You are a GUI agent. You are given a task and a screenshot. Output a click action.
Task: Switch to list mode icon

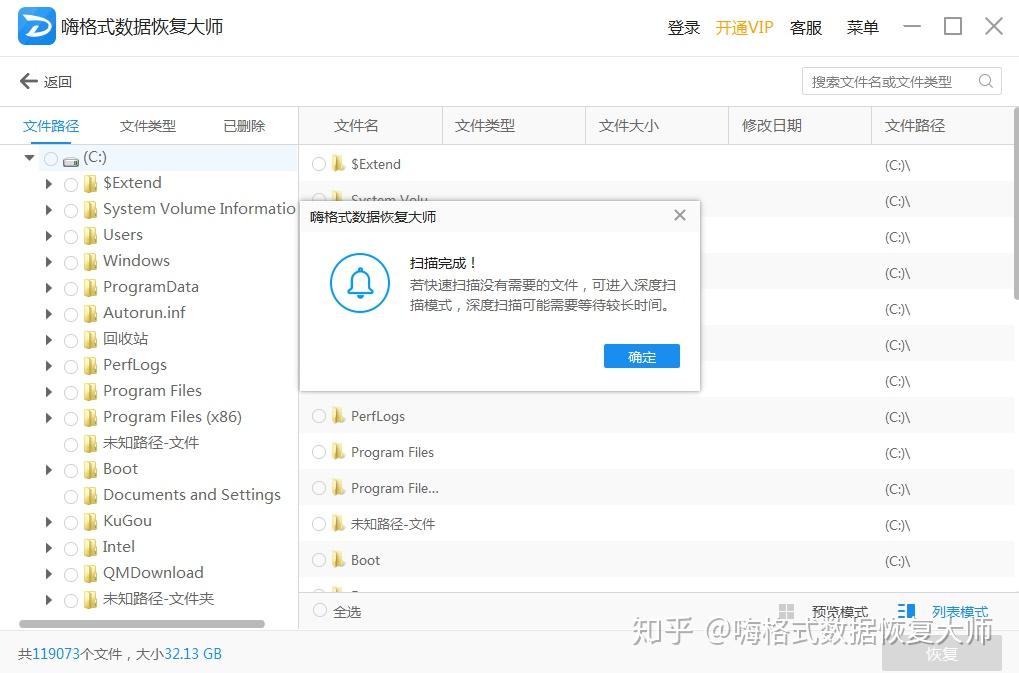click(x=907, y=612)
